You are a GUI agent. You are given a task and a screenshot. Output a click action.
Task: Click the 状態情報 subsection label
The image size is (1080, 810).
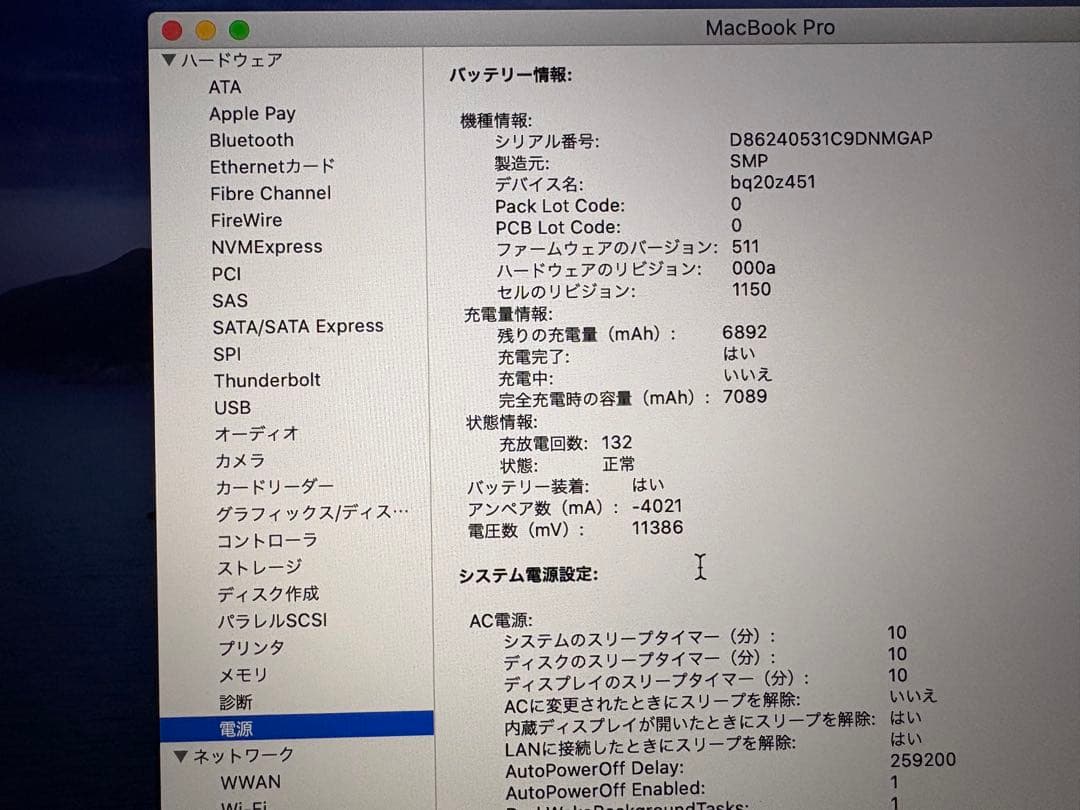(502, 422)
